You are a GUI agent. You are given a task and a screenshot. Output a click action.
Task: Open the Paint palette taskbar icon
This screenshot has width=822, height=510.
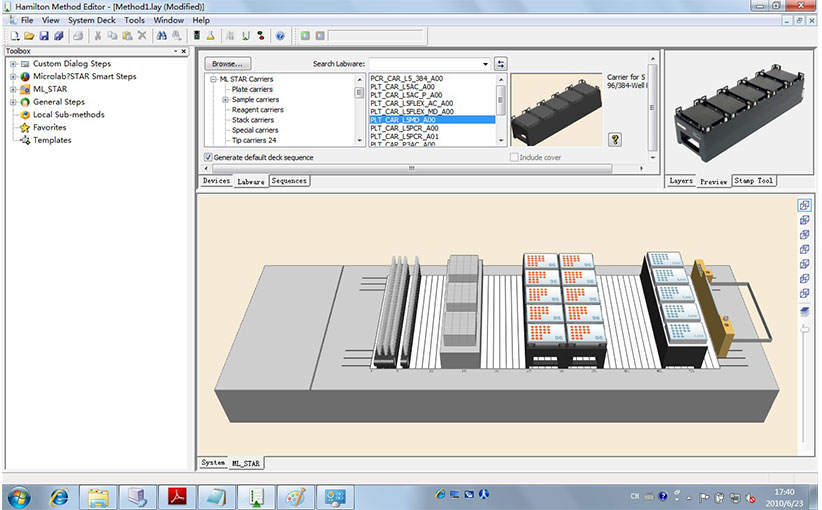point(295,497)
